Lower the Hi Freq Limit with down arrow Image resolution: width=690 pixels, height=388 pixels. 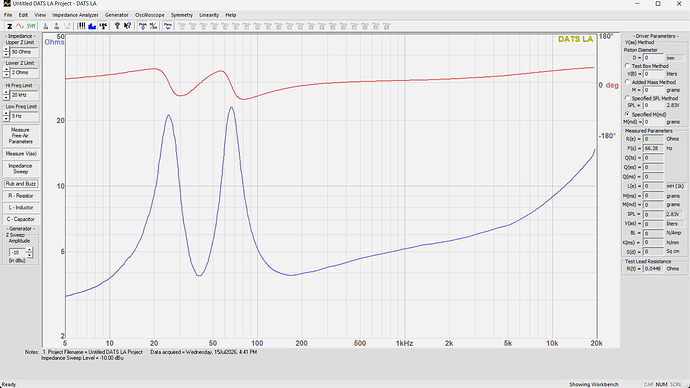6,98
